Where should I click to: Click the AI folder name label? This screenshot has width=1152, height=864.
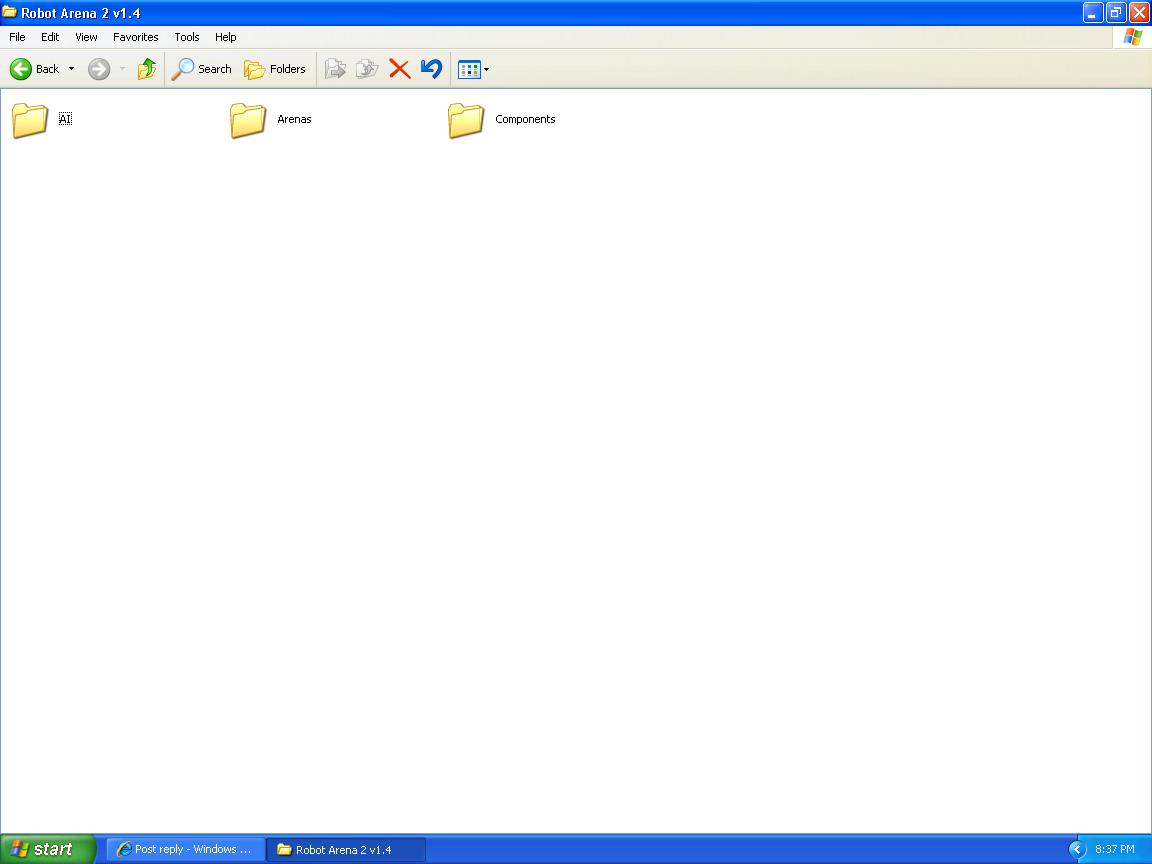point(65,119)
